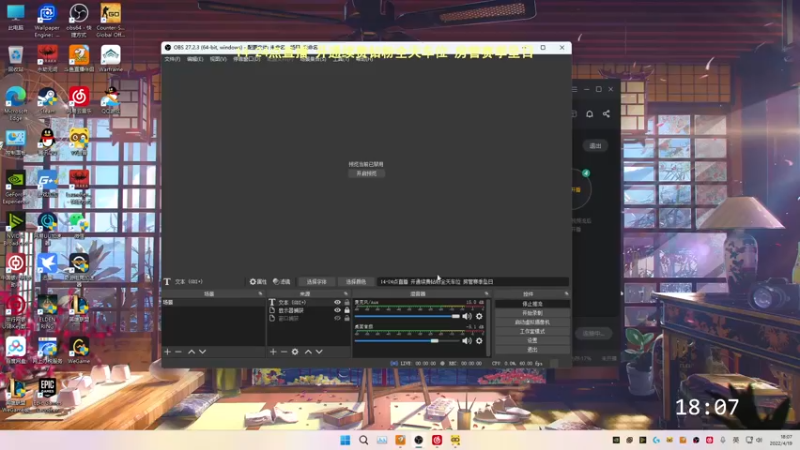Mute the Desktop Audio channel
800x450 pixels.
point(467,341)
